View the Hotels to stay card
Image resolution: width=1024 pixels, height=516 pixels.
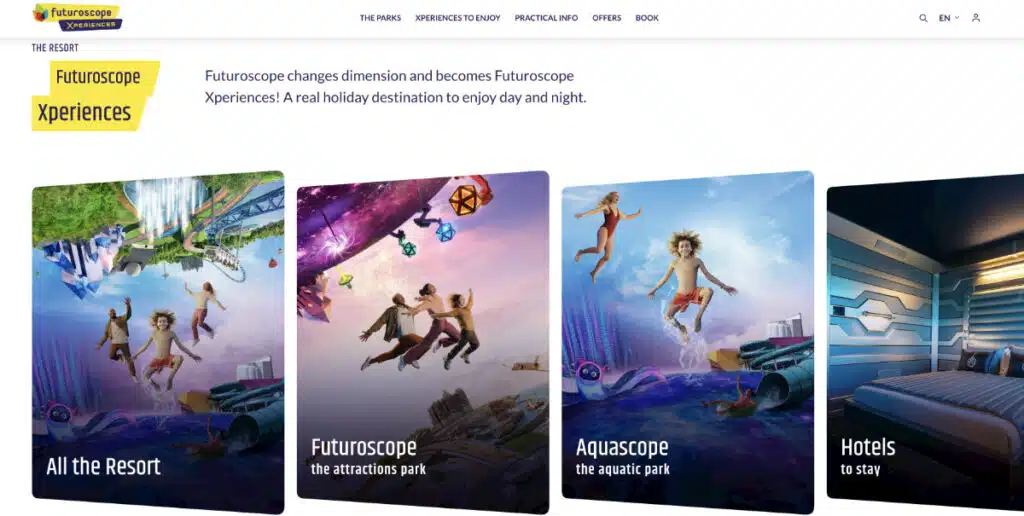[925, 342]
